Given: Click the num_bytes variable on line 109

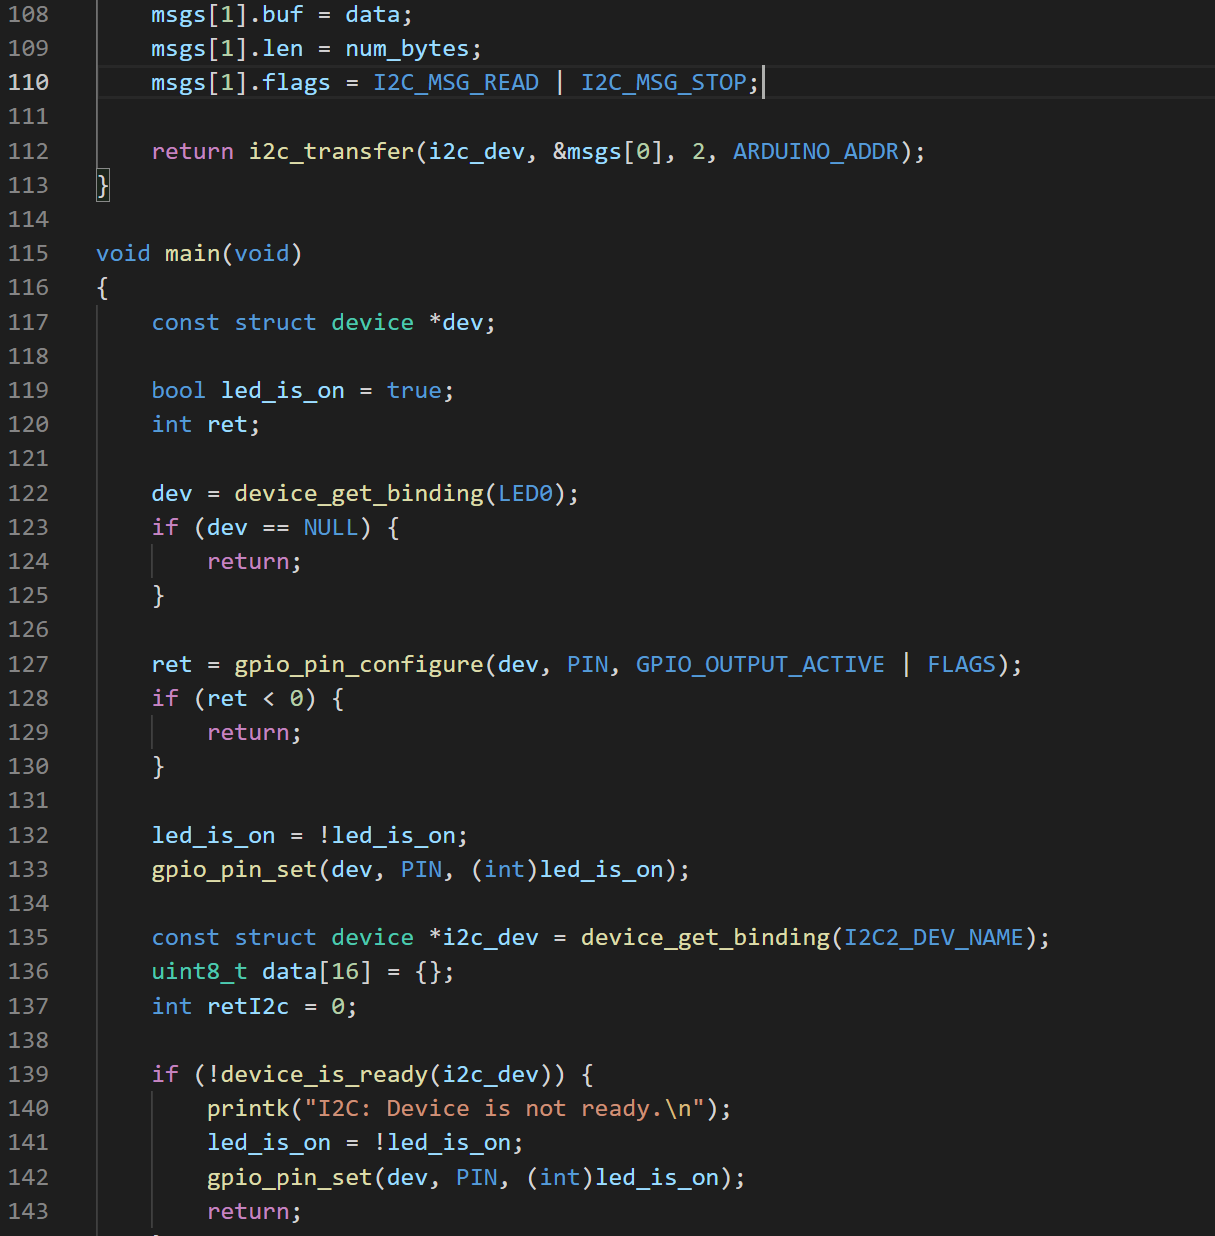Looking at the screenshot, I should [x=407, y=48].
